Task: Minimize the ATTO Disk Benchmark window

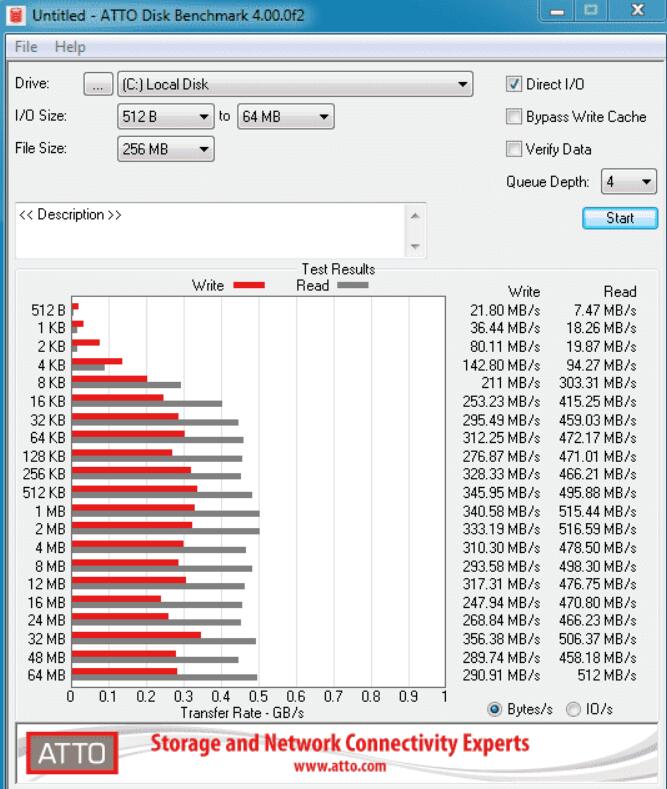Action: click(x=557, y=11)
